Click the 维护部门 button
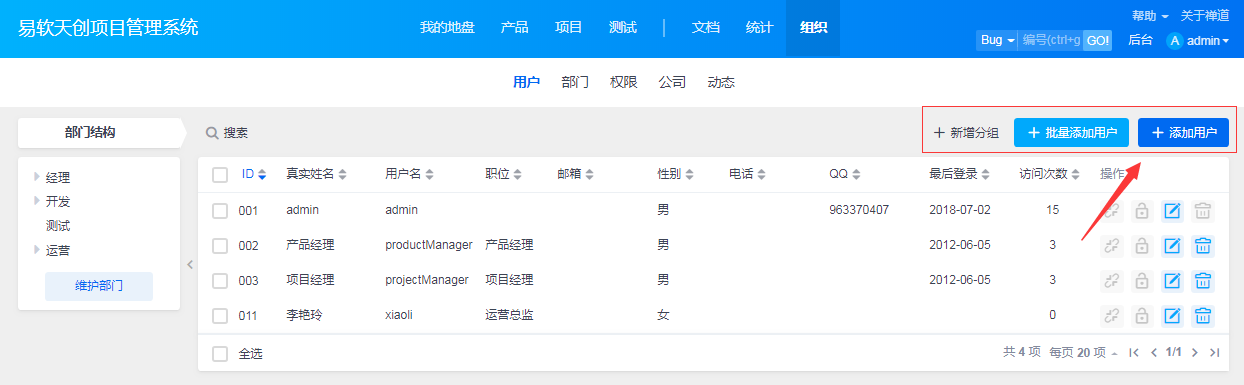 pyautogui.click(x=99, y=286)
